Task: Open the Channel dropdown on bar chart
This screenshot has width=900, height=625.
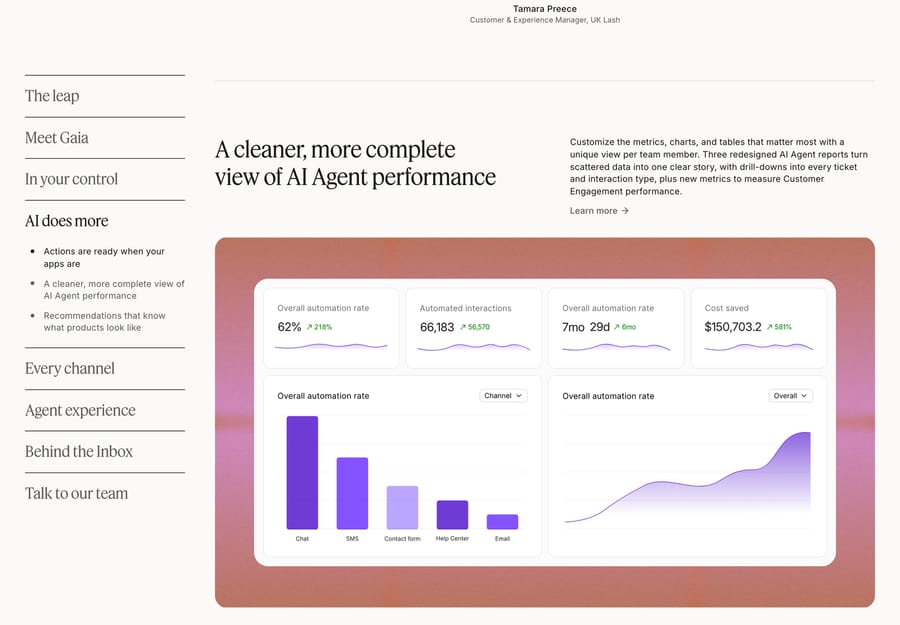Action: click(x=503, y=395)
